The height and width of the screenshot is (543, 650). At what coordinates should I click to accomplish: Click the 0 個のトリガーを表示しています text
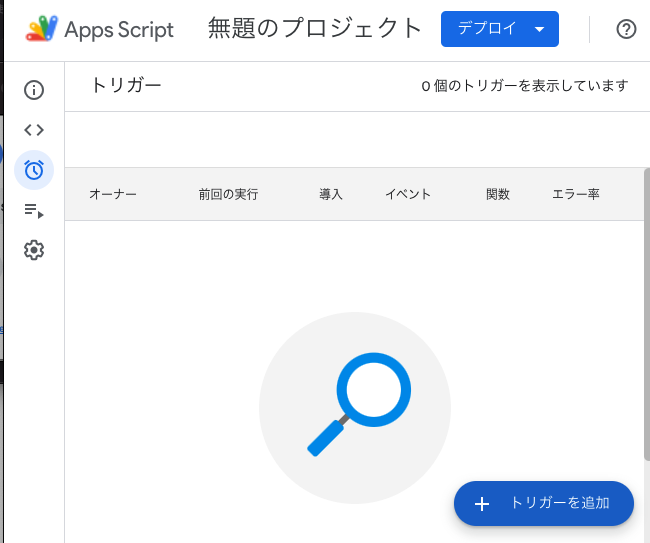click(525, 86)
